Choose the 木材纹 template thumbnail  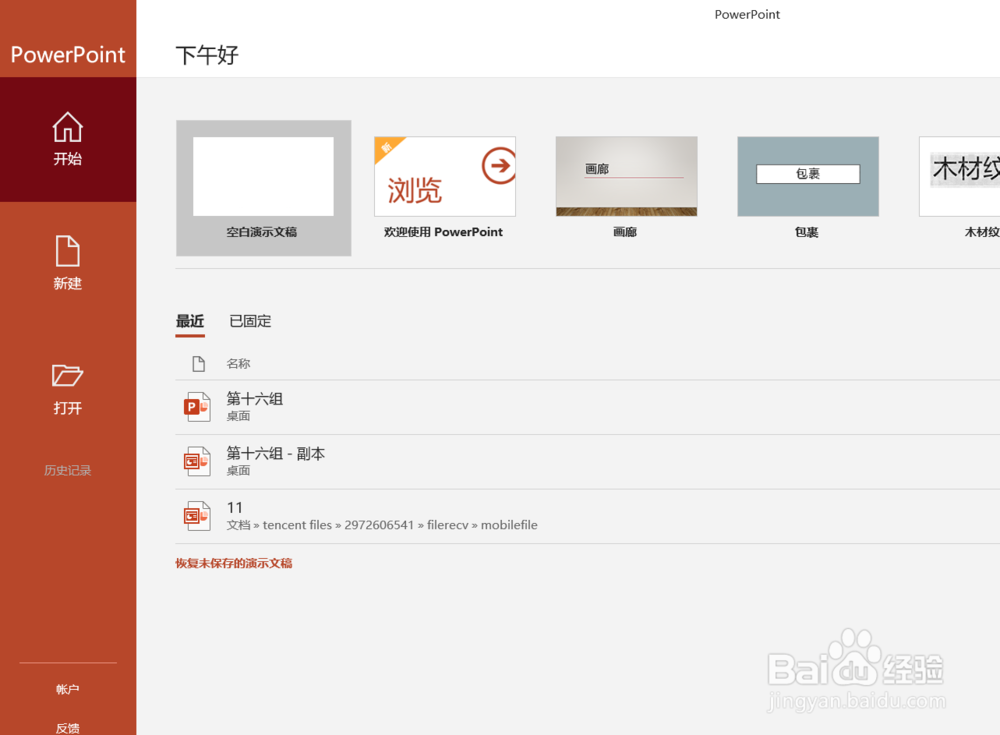coord(960,176)
